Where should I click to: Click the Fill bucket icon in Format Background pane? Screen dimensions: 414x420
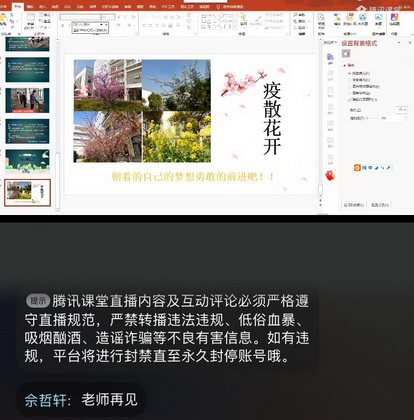(x=346, y=53)
